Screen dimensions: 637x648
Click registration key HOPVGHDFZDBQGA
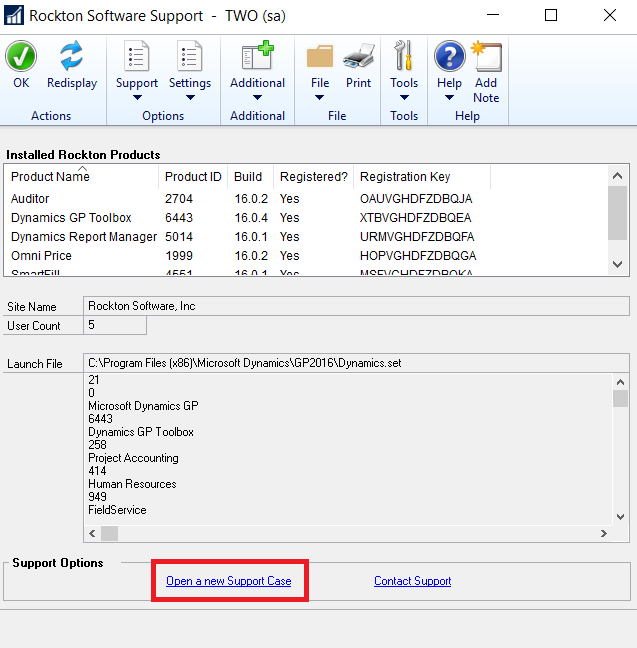(418, 256)
